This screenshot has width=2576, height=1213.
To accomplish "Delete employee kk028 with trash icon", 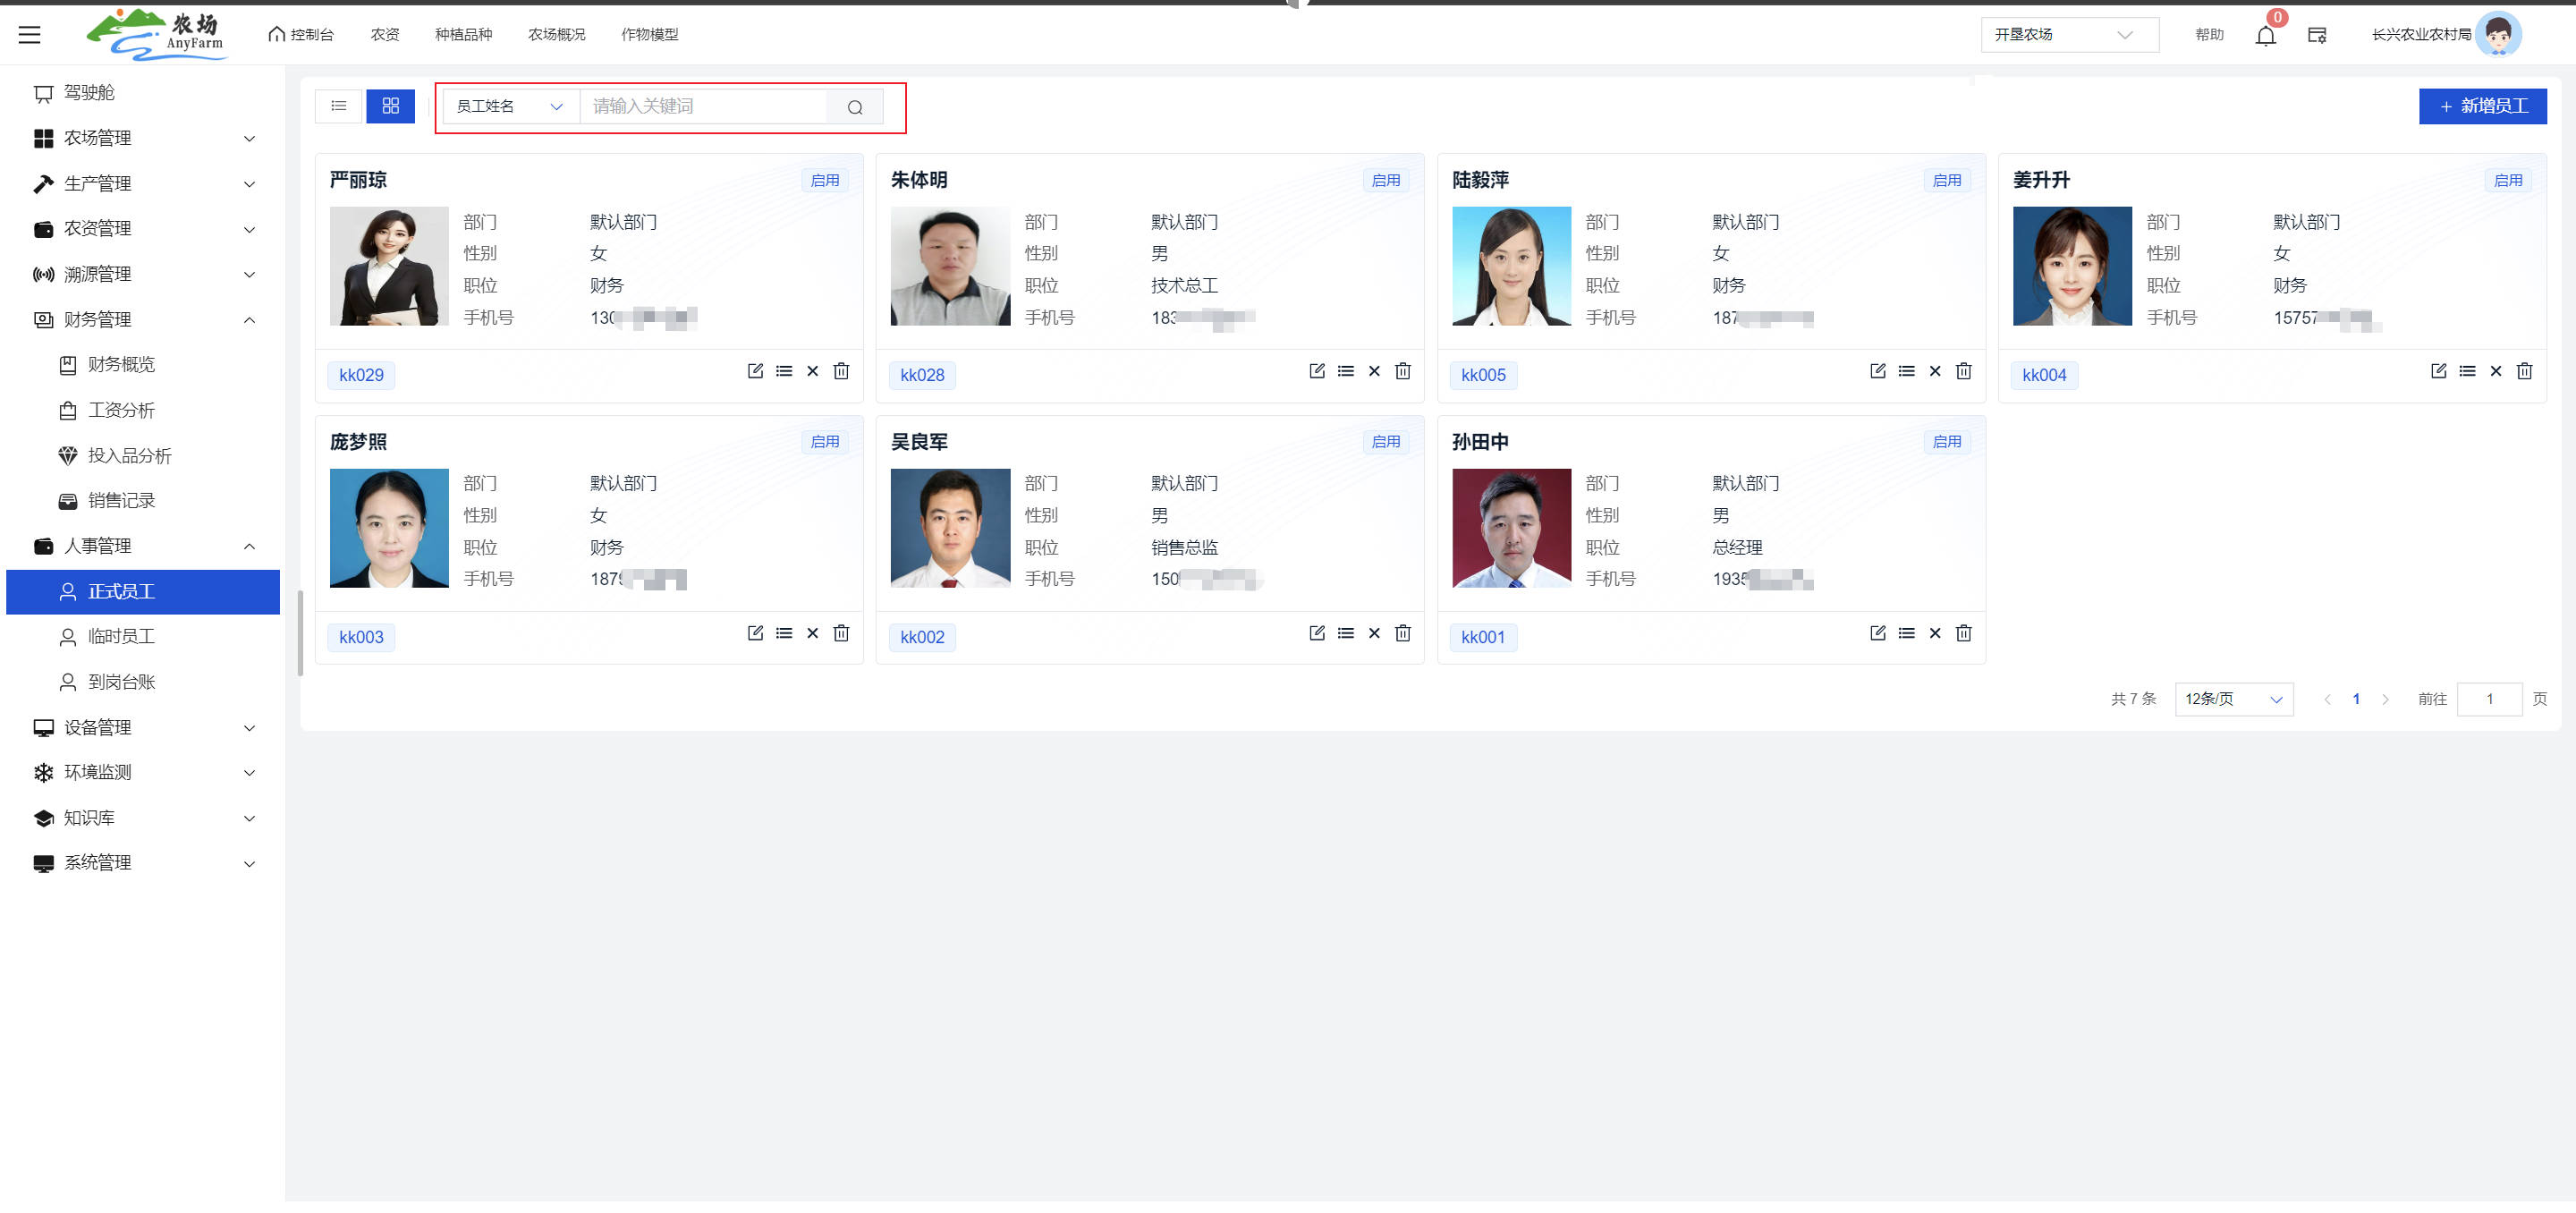I will pyautogui.click(x=1402, y=371).
